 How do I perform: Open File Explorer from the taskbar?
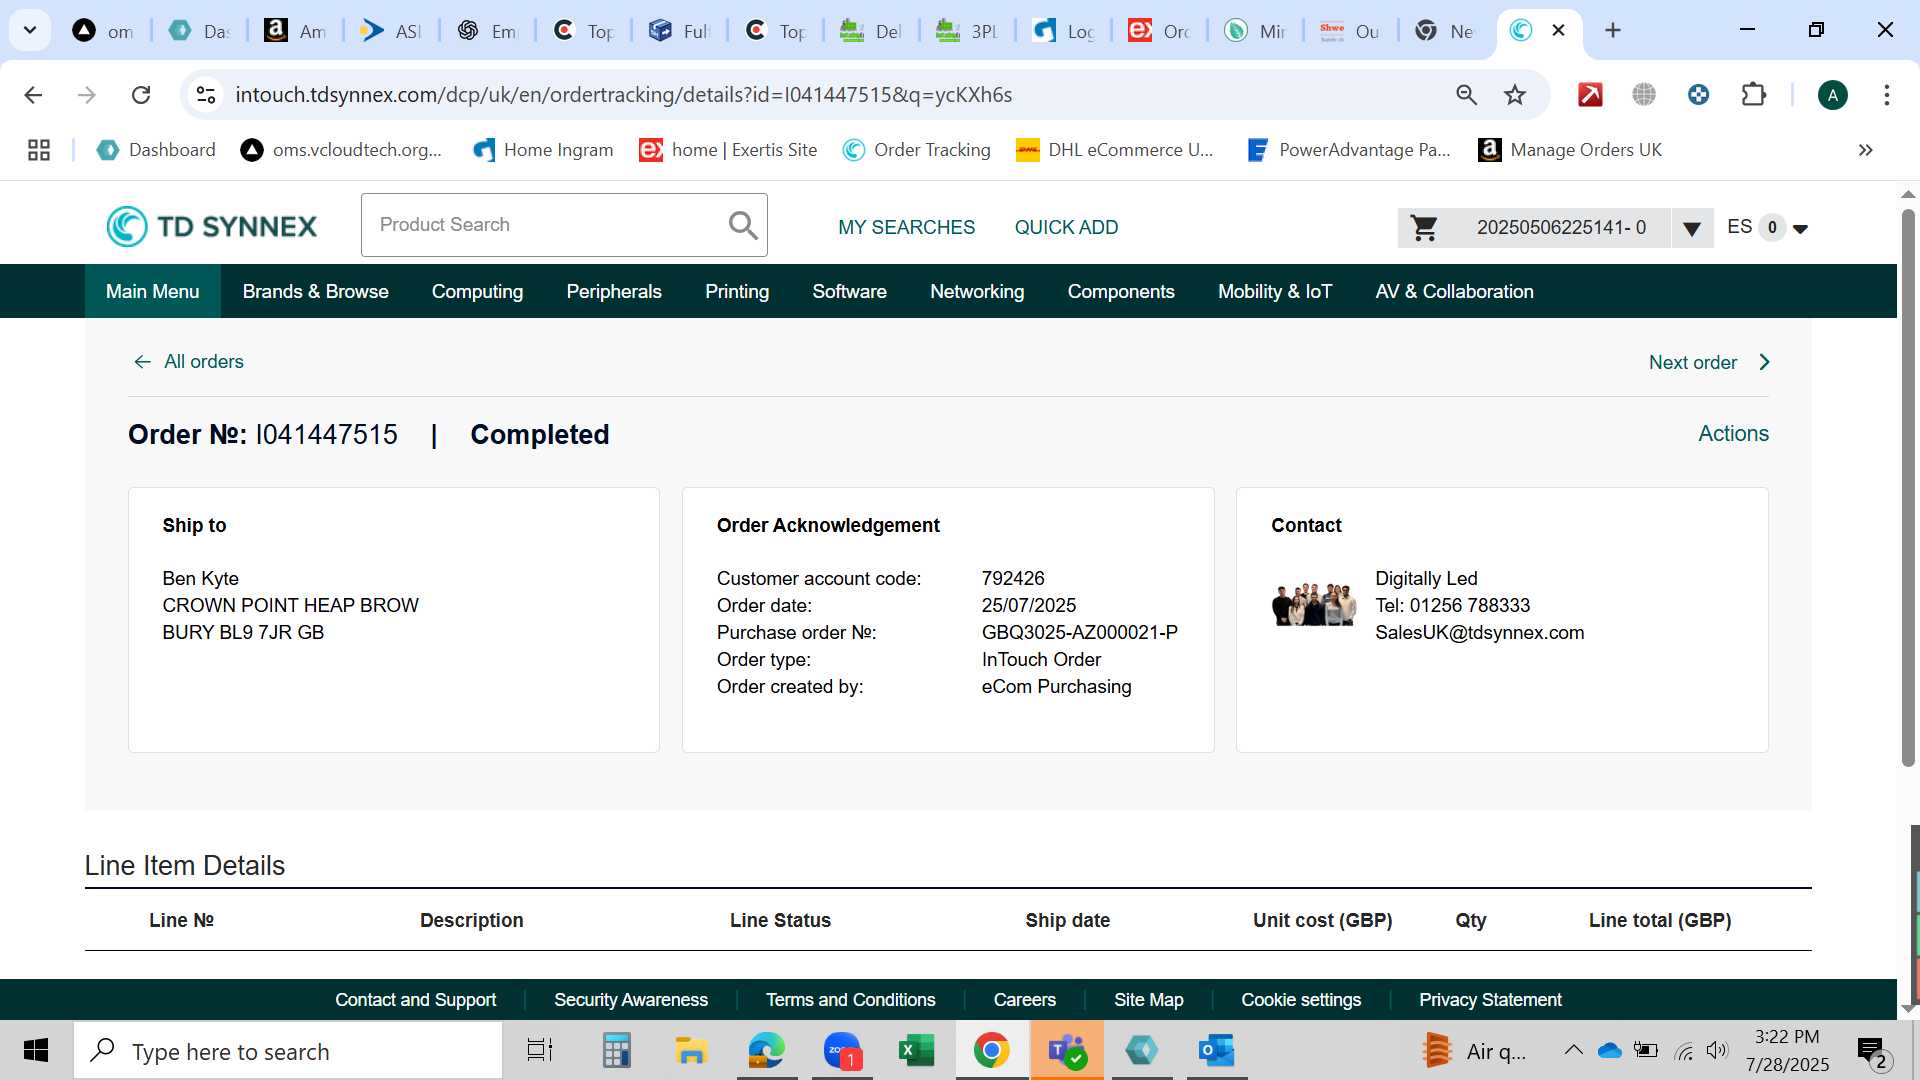tap(691, 1051)
